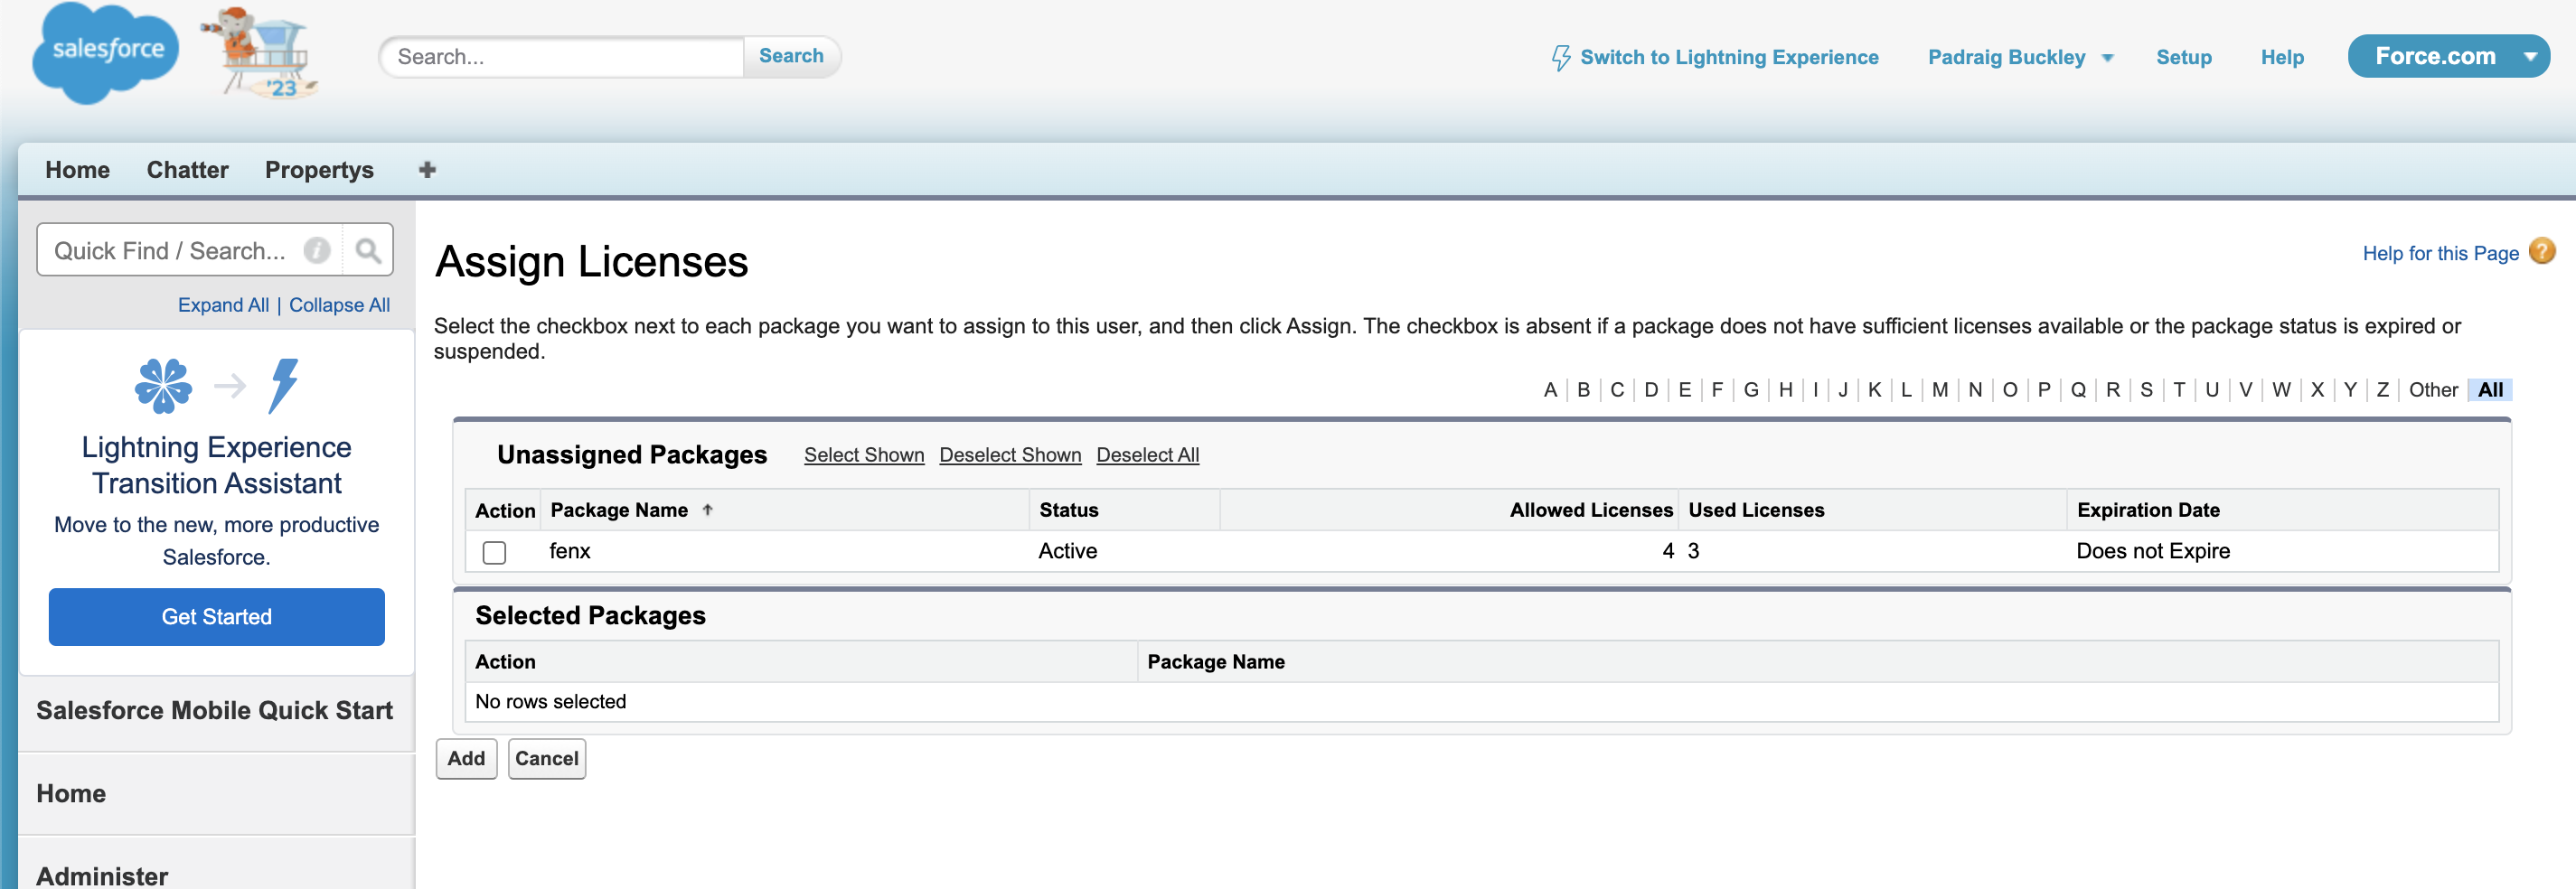
Task: Click the Add button below Selected Packages
Action: point(465,758)
